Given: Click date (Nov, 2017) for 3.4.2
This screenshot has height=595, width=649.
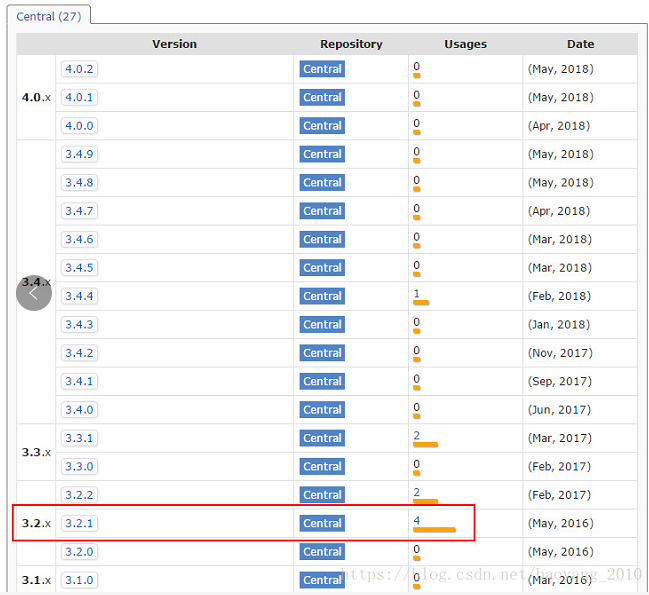Looking at the screenshot, I should pyautogui.click(x=560, y=353).
